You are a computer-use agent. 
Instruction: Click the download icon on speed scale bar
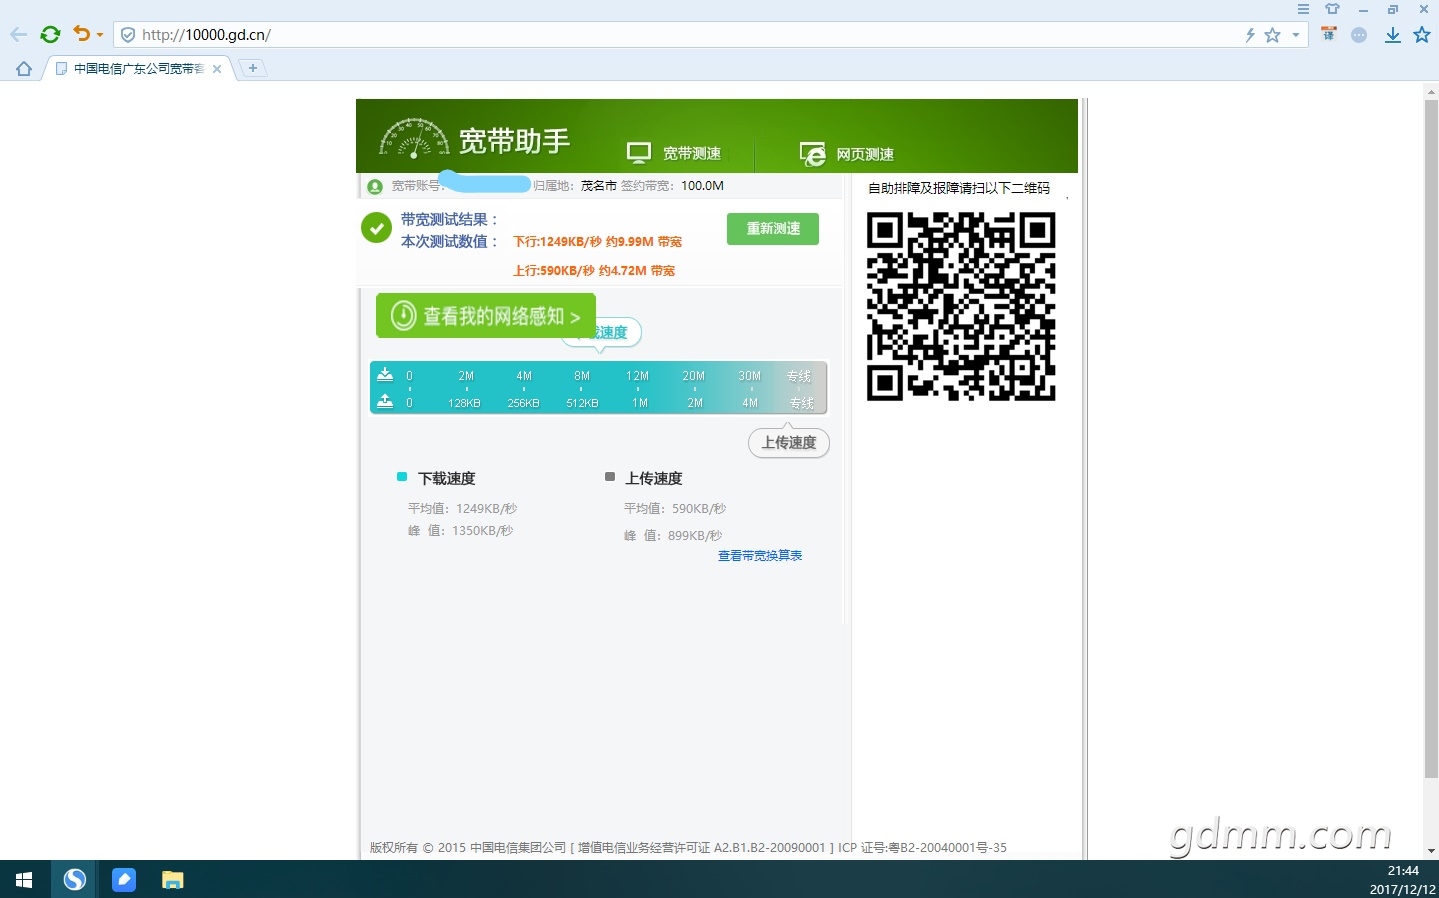[385, 375]
